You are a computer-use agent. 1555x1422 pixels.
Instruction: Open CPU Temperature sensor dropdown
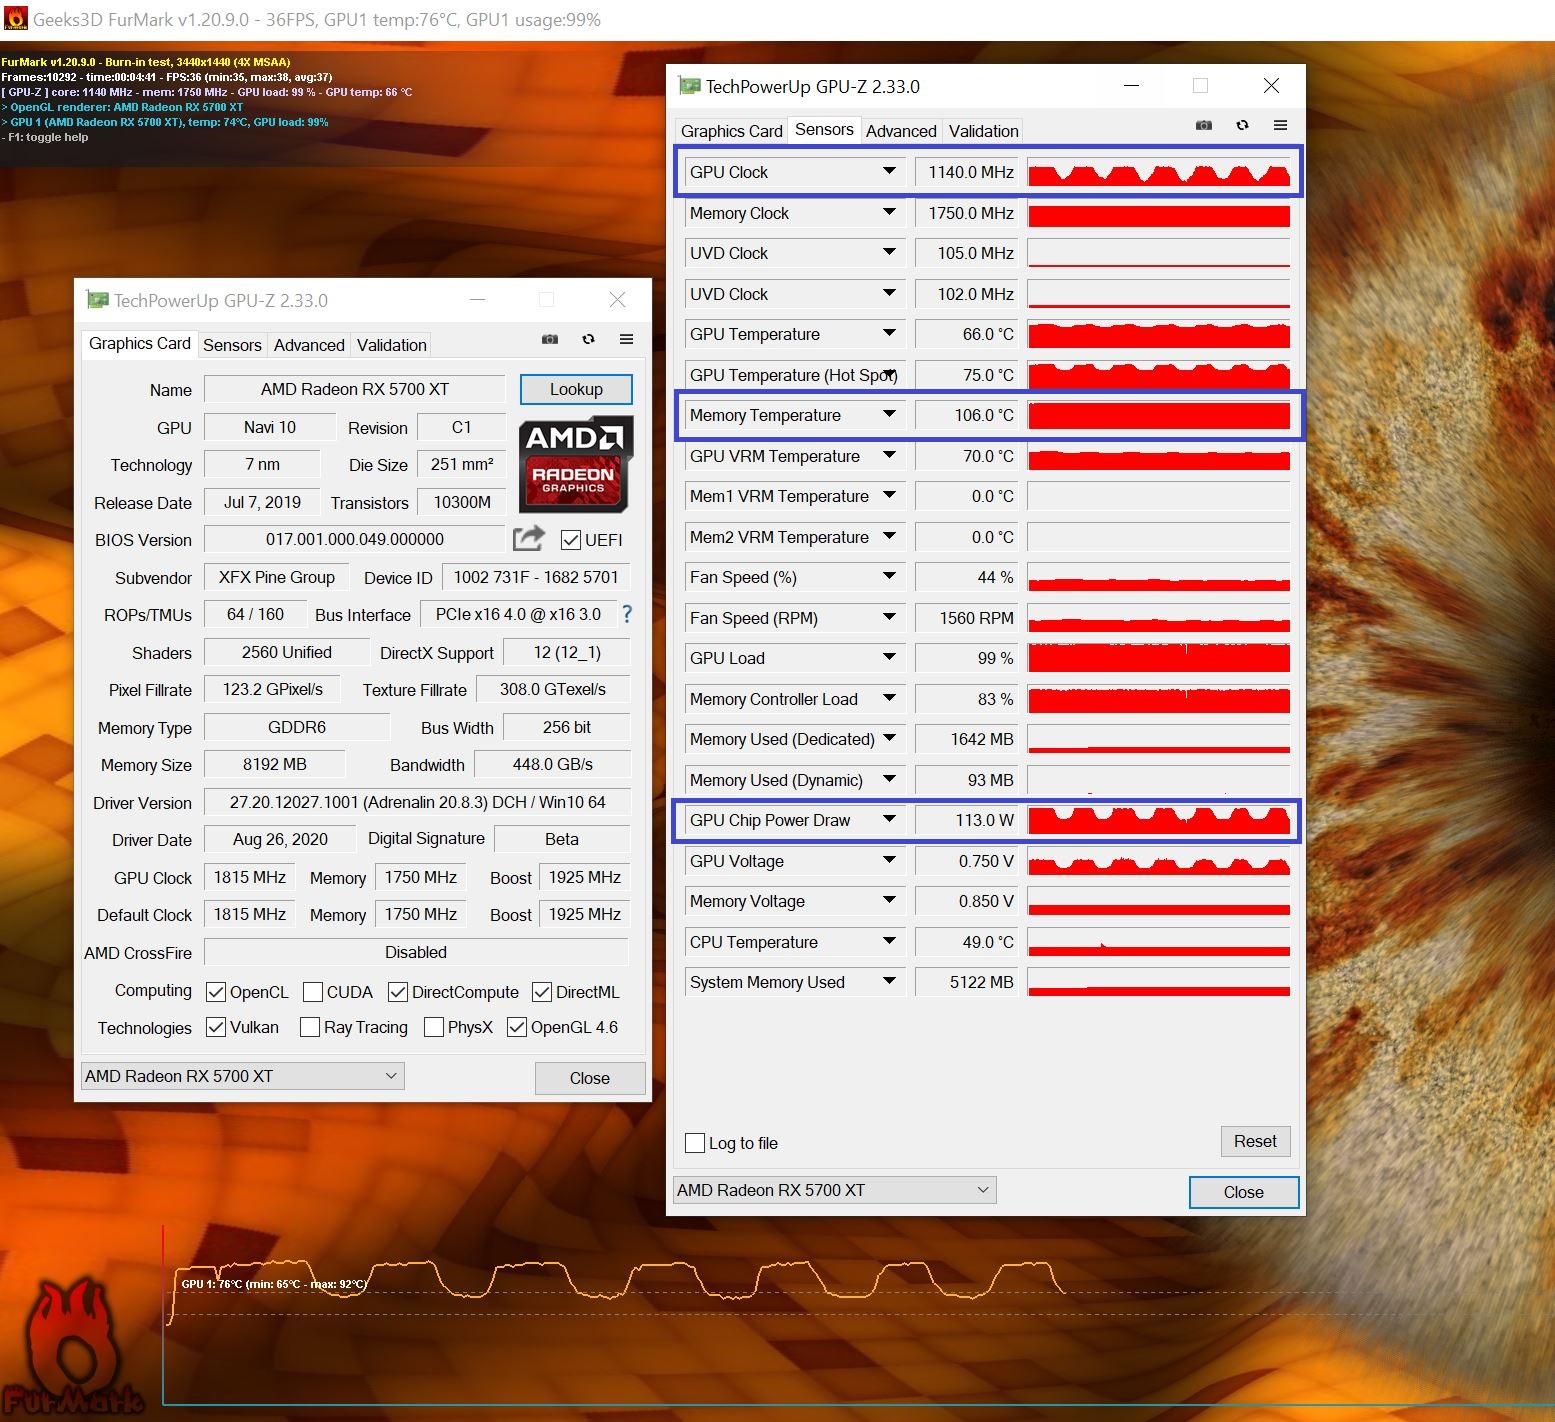889,941
